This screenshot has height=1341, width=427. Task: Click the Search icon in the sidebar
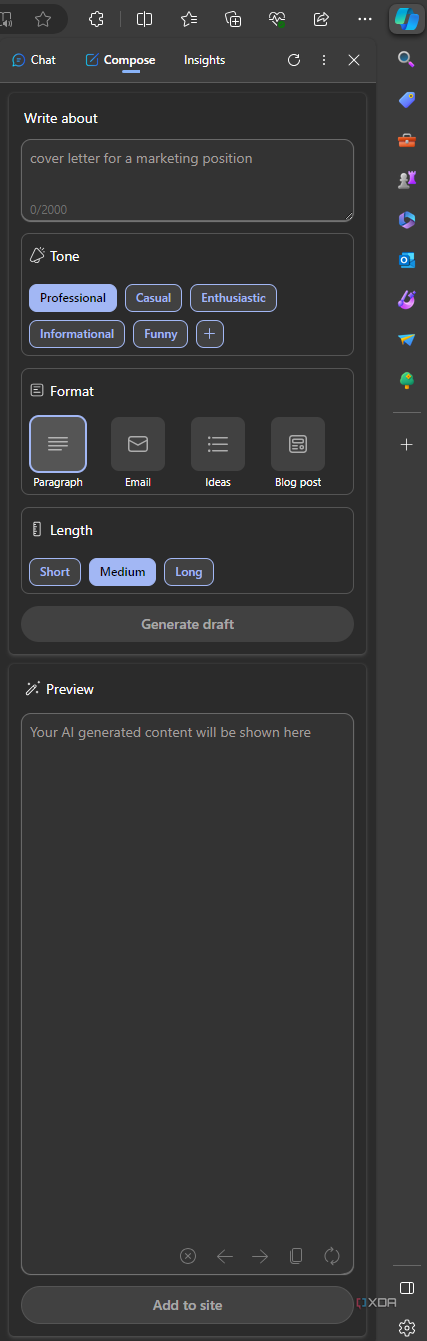pyautogui.click(x=406, y=60)
